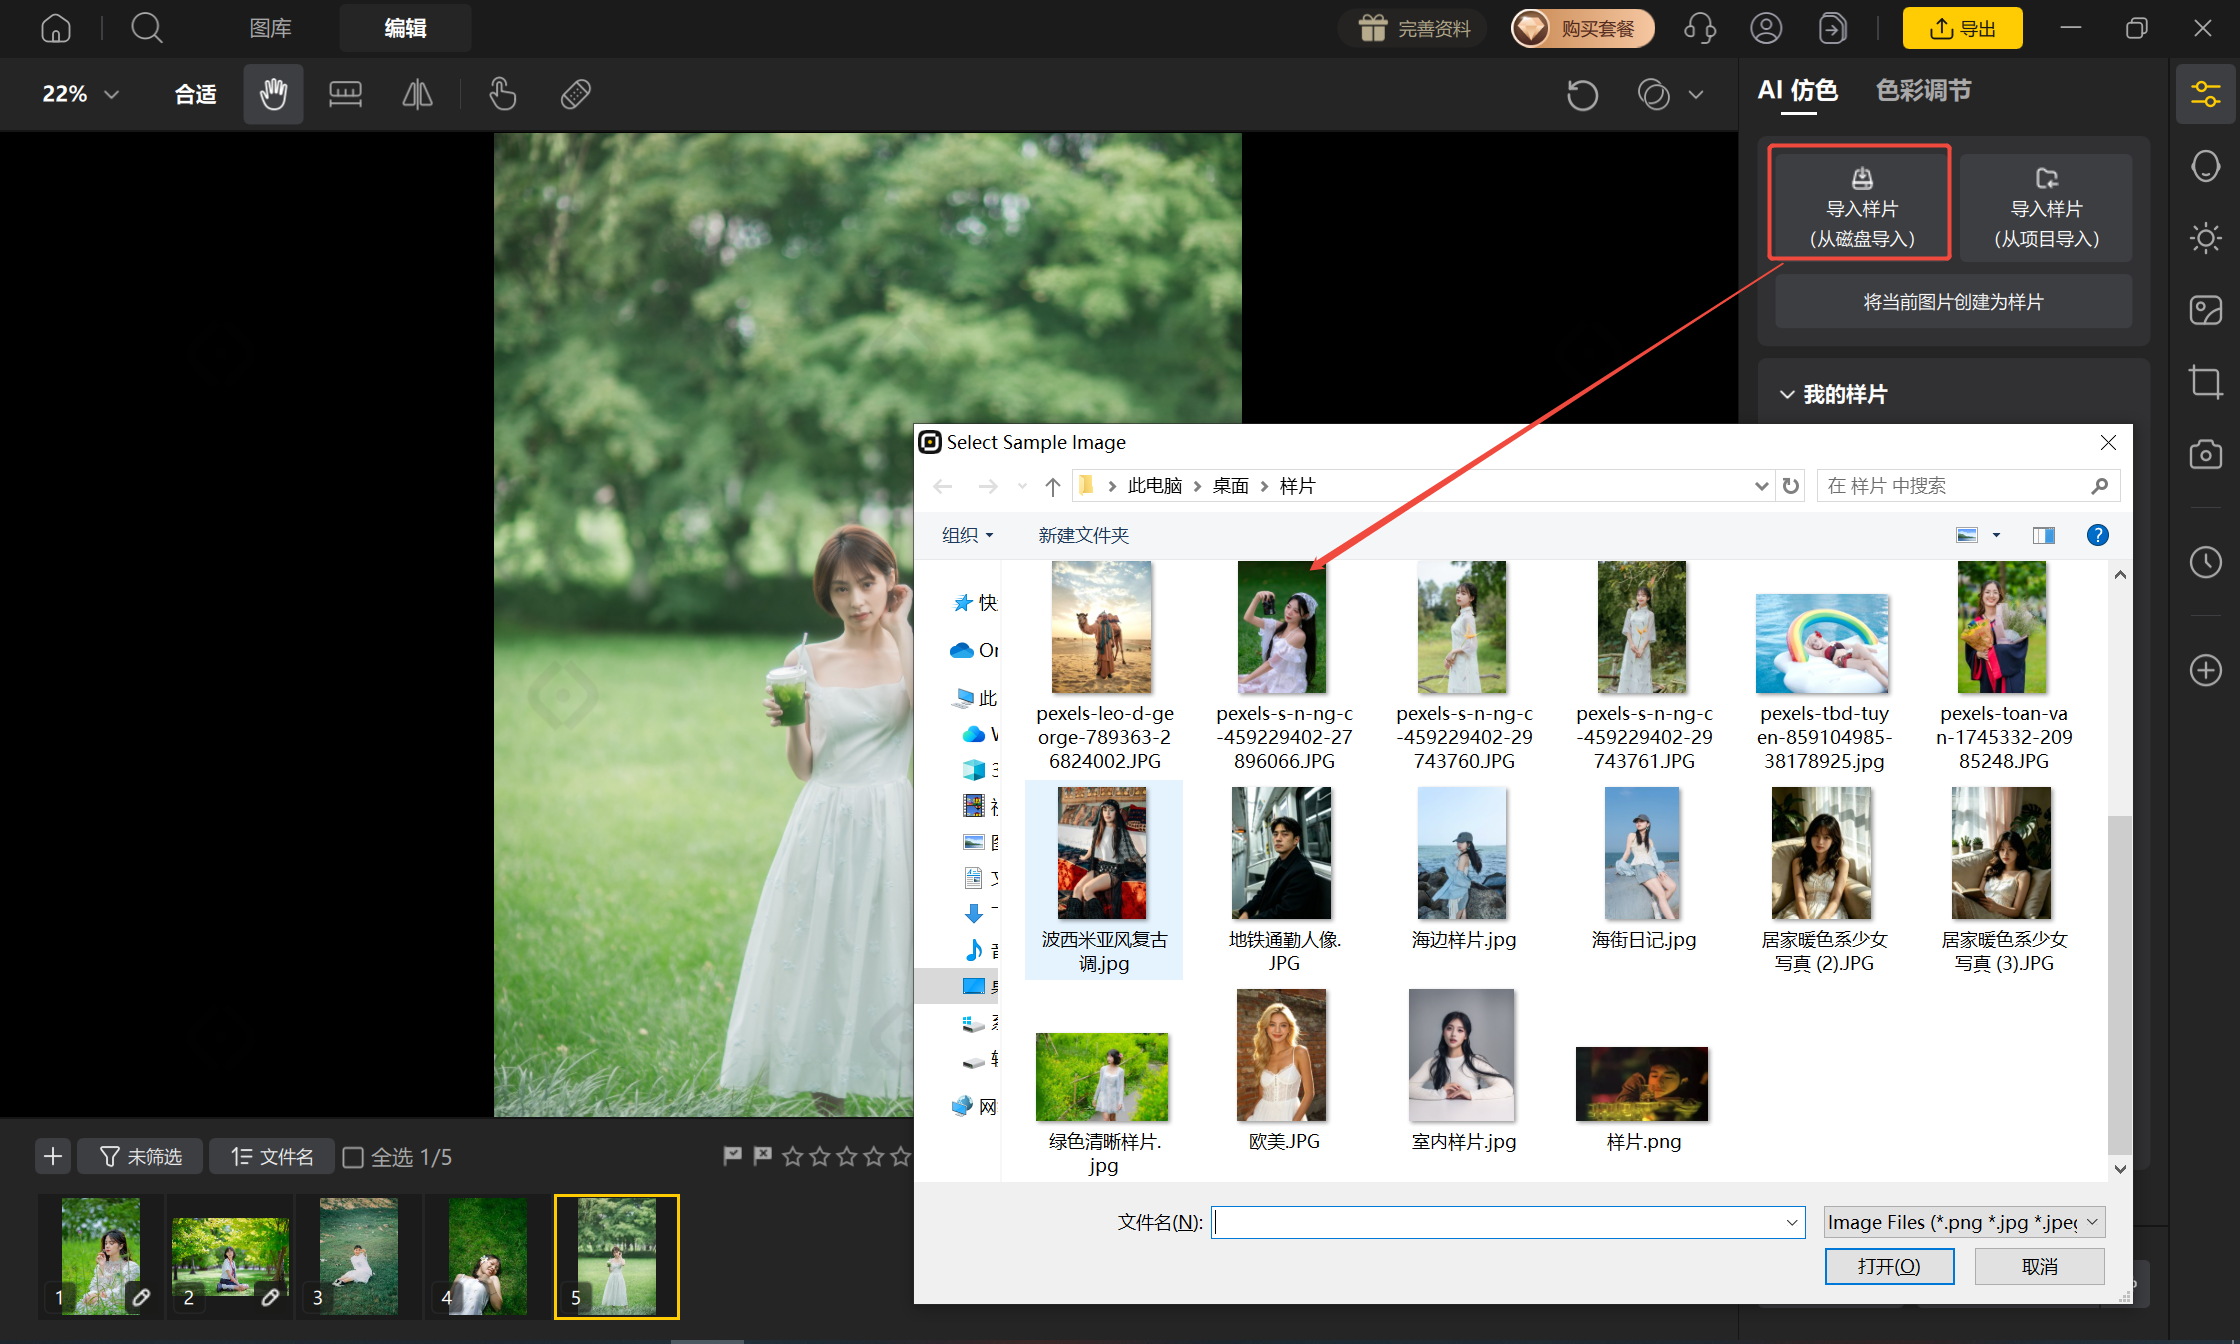
Task: Select the crop tool in sidebar
Action: (x=2205, y=382)
